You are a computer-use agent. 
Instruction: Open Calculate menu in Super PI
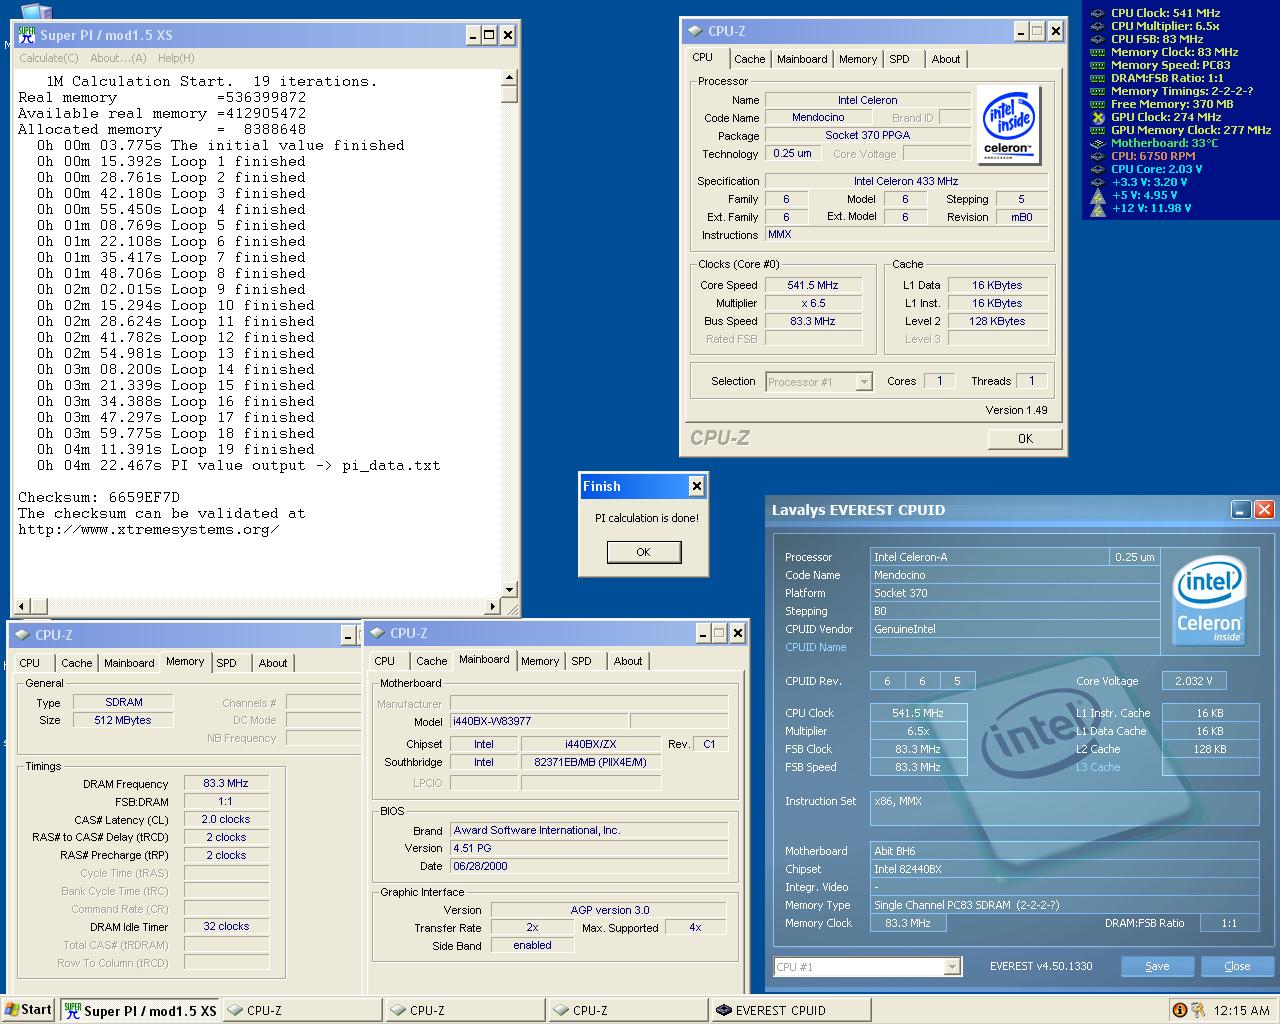[x=49, y=58]
